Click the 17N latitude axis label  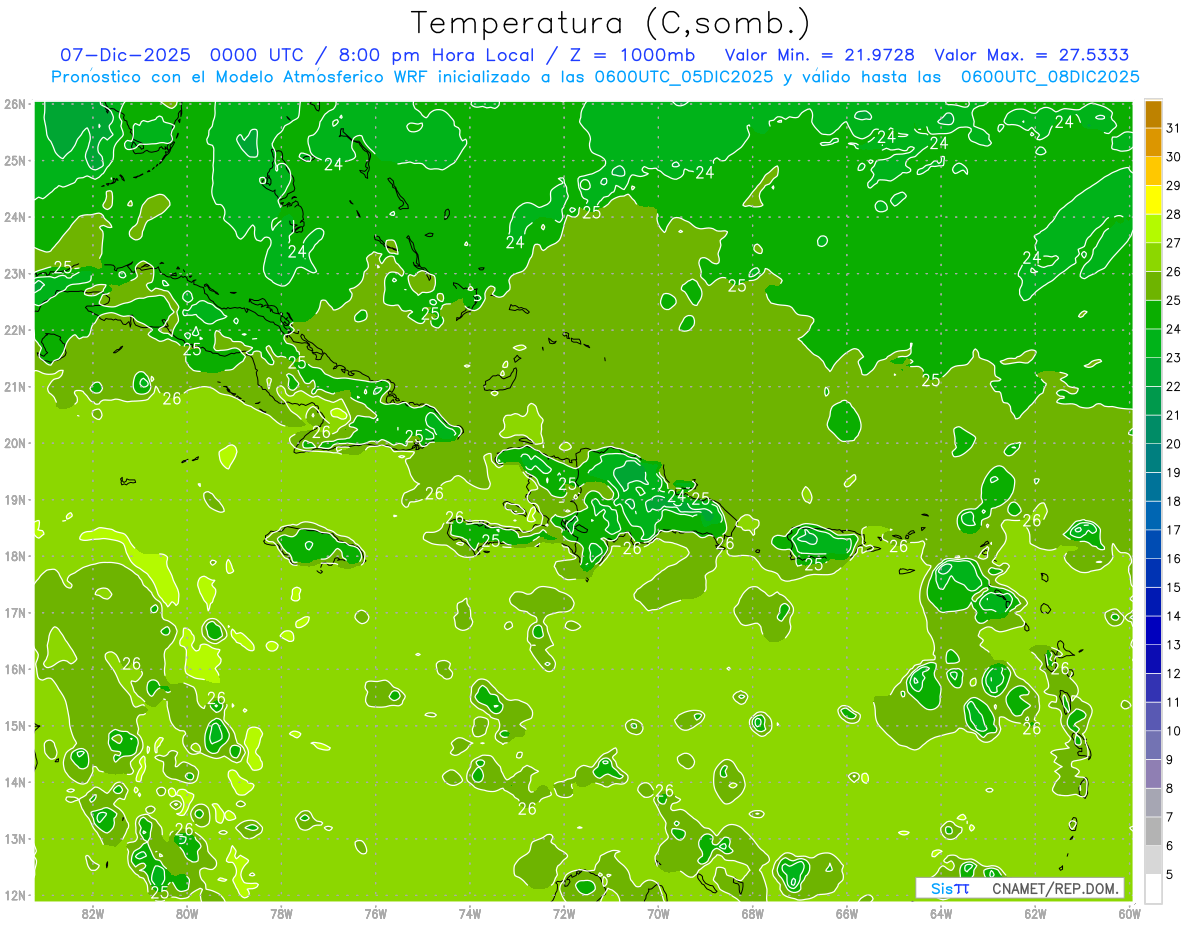click(14, 612)
